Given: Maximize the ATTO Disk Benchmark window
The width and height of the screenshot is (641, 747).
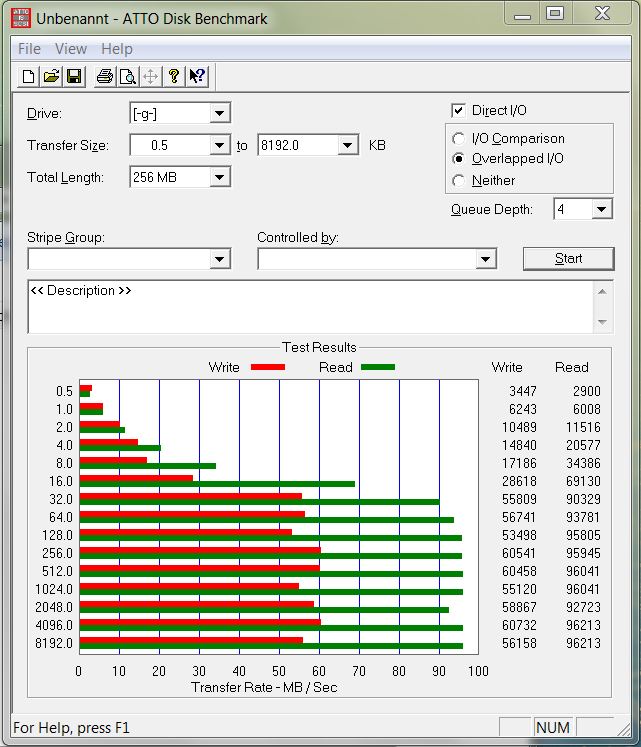Looking at the screenshot, I should click(x=555, y=13).
